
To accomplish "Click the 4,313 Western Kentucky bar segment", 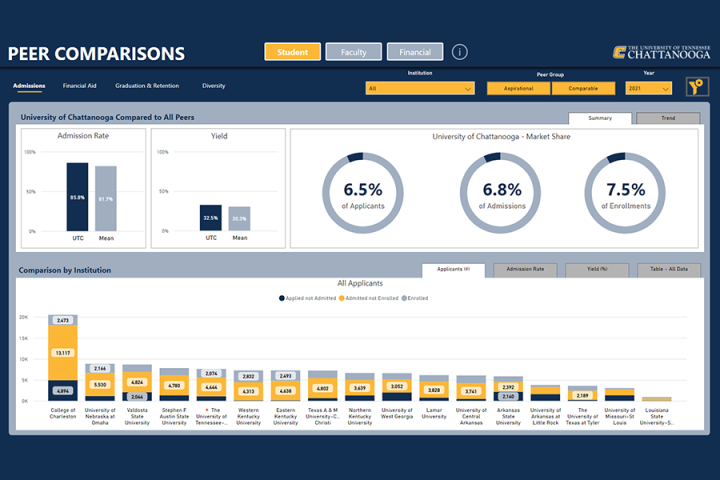I will click(x=248, y=391).
